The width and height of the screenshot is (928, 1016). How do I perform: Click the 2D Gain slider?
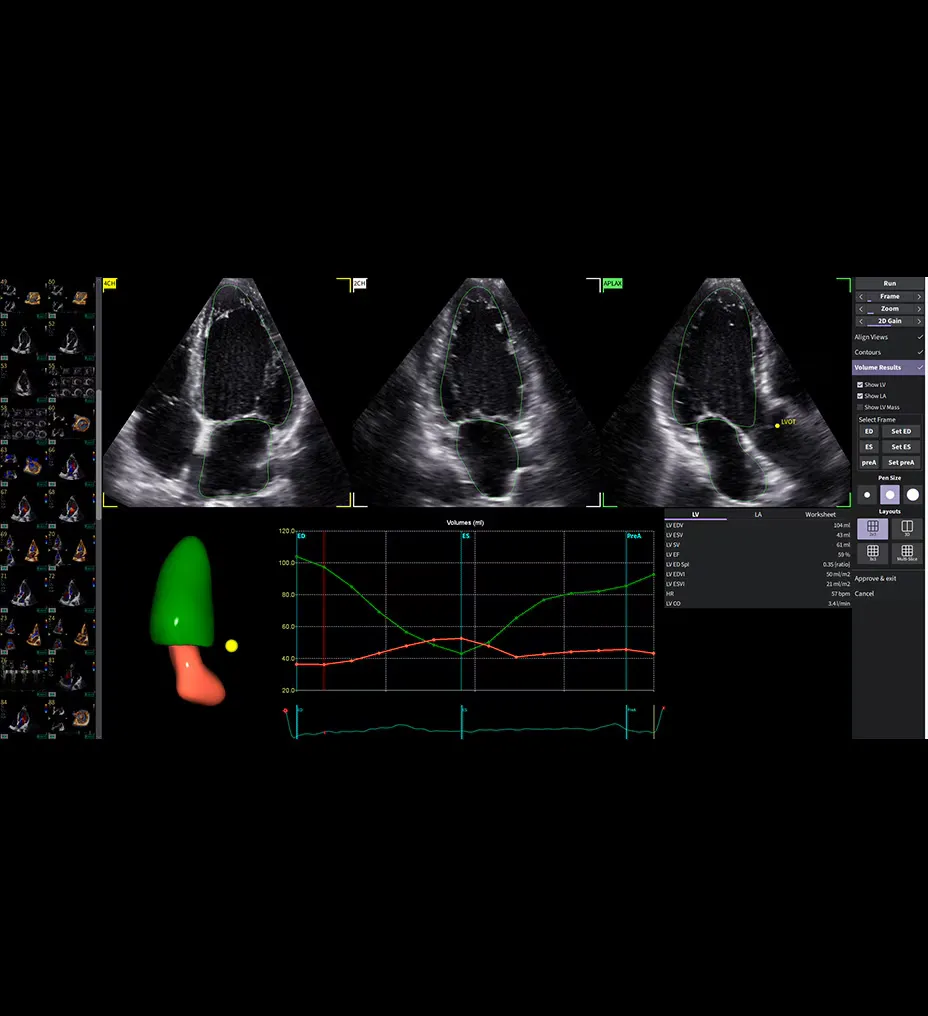(889, 321)
